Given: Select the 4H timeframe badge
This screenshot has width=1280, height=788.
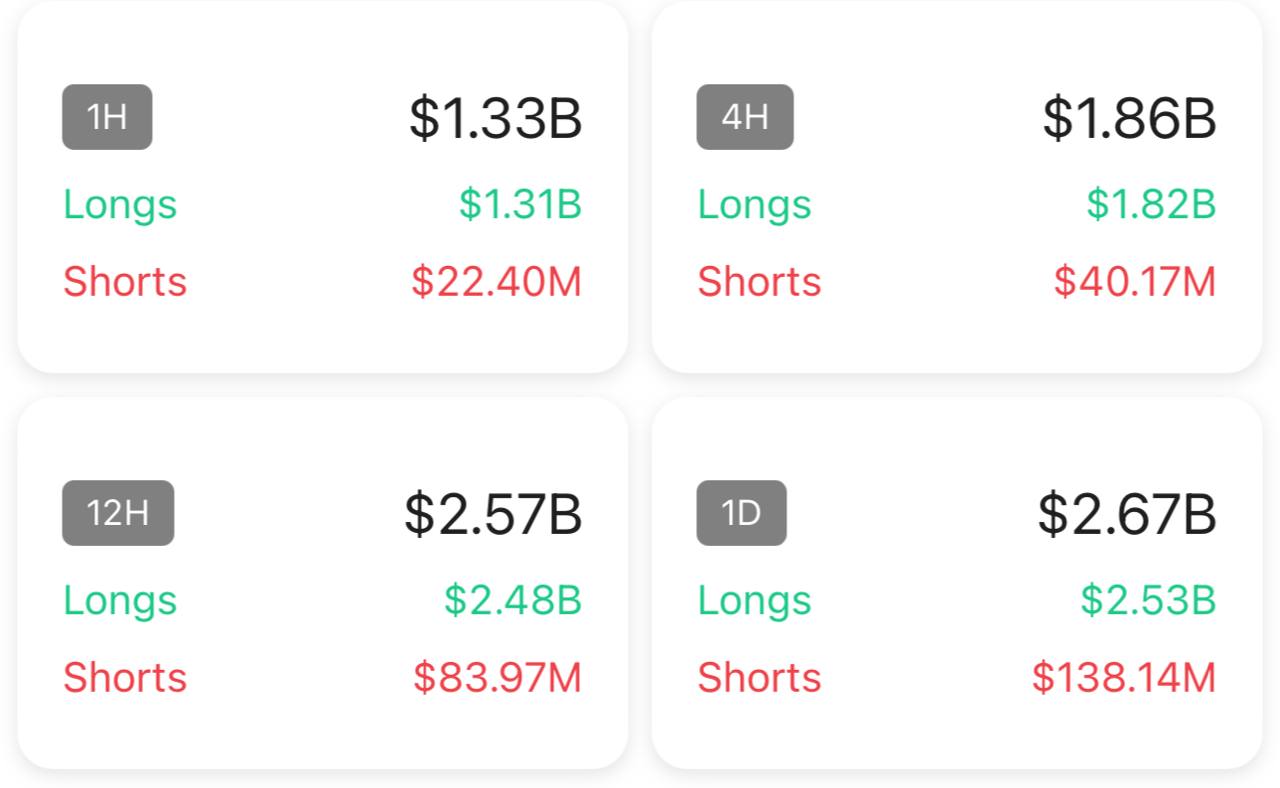Looking at the screenshot, I should pos(745,117).
